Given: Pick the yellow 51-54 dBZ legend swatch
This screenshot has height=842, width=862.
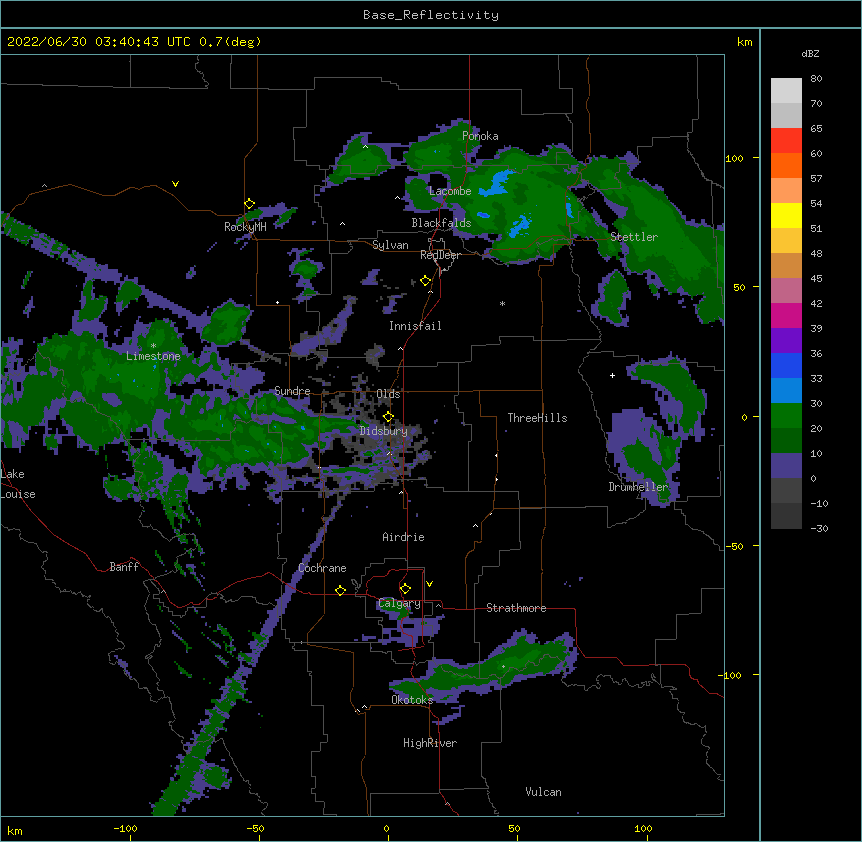Looking at the screenshot, I should pos(786,215).
